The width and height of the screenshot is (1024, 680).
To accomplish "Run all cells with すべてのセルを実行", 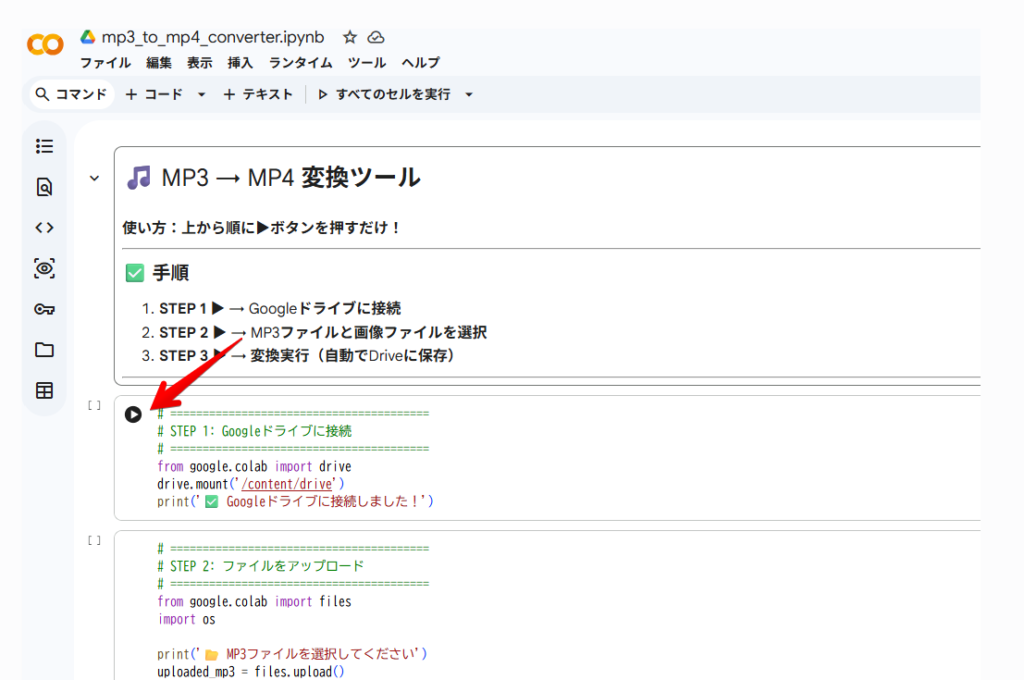I will click(384, 94).
